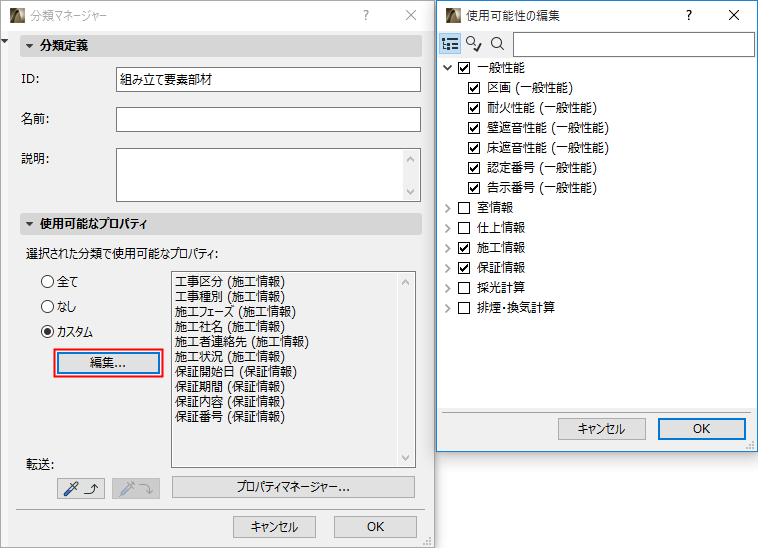This screenshot has width=758, height=548.
Task: Click property list scroll-up arrow
Action: pos(406,282)
